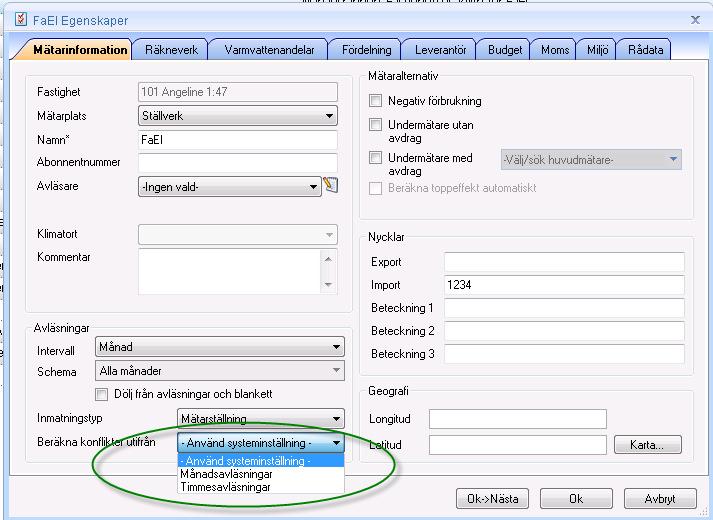
Task: Open the Leverantör tab
Action: tap(440, 50)
